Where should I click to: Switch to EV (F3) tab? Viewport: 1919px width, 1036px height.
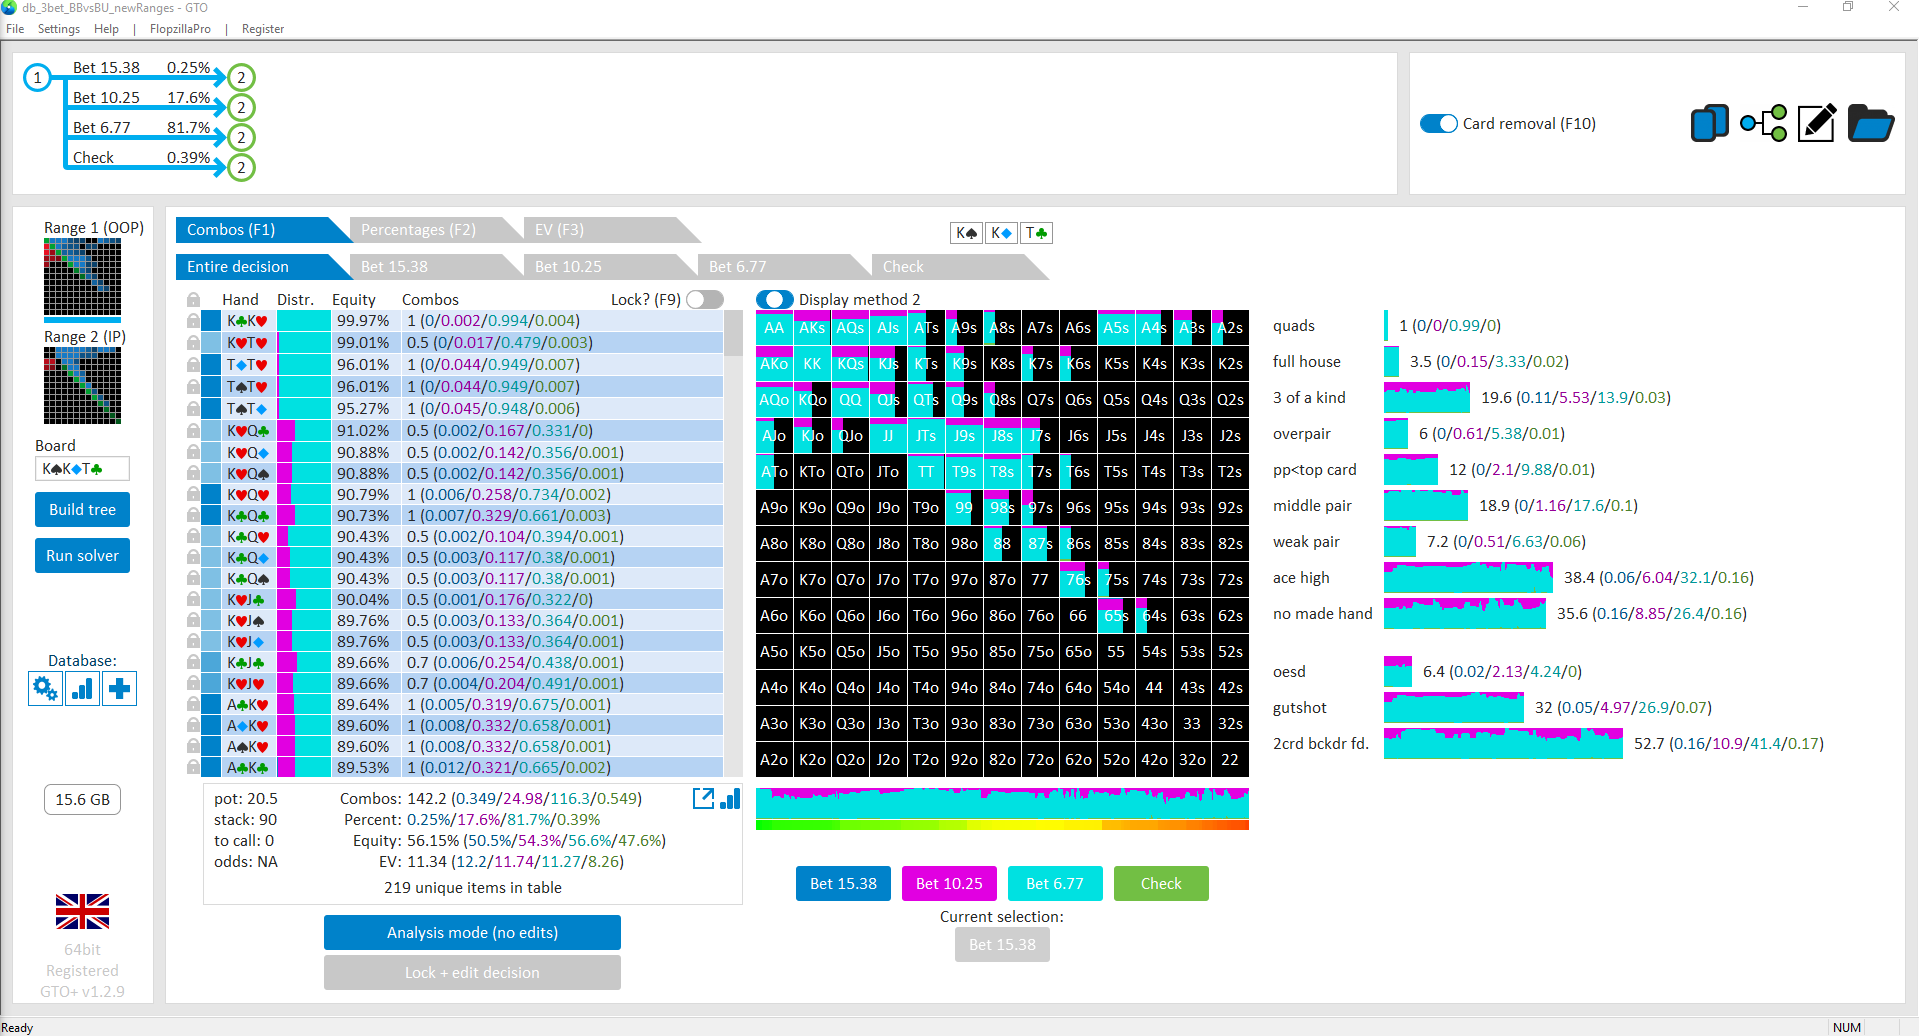[x=604, y=230]
